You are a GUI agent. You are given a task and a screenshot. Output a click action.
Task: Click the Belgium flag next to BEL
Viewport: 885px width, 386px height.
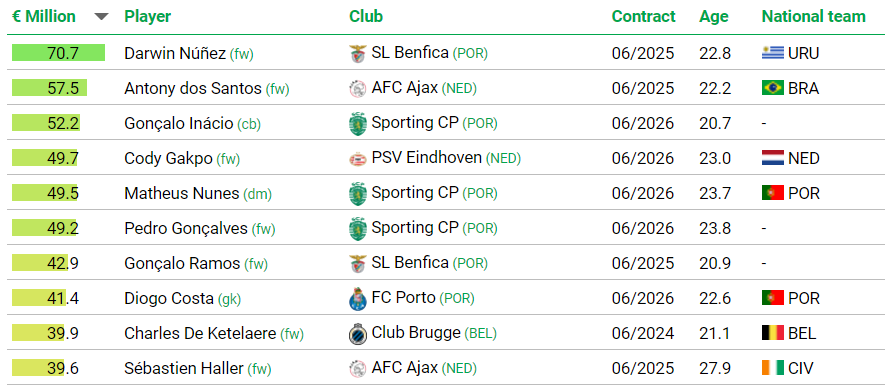773,334
